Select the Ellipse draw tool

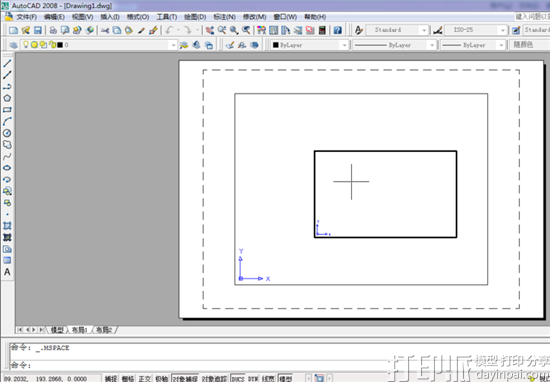(7, 168)
